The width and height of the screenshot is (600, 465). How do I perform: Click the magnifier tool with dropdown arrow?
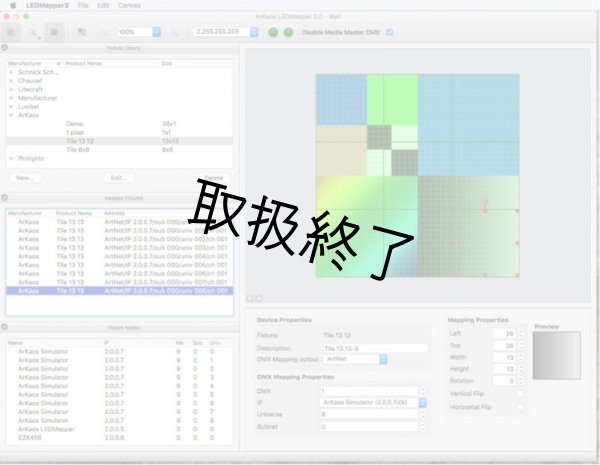point(34,33)
